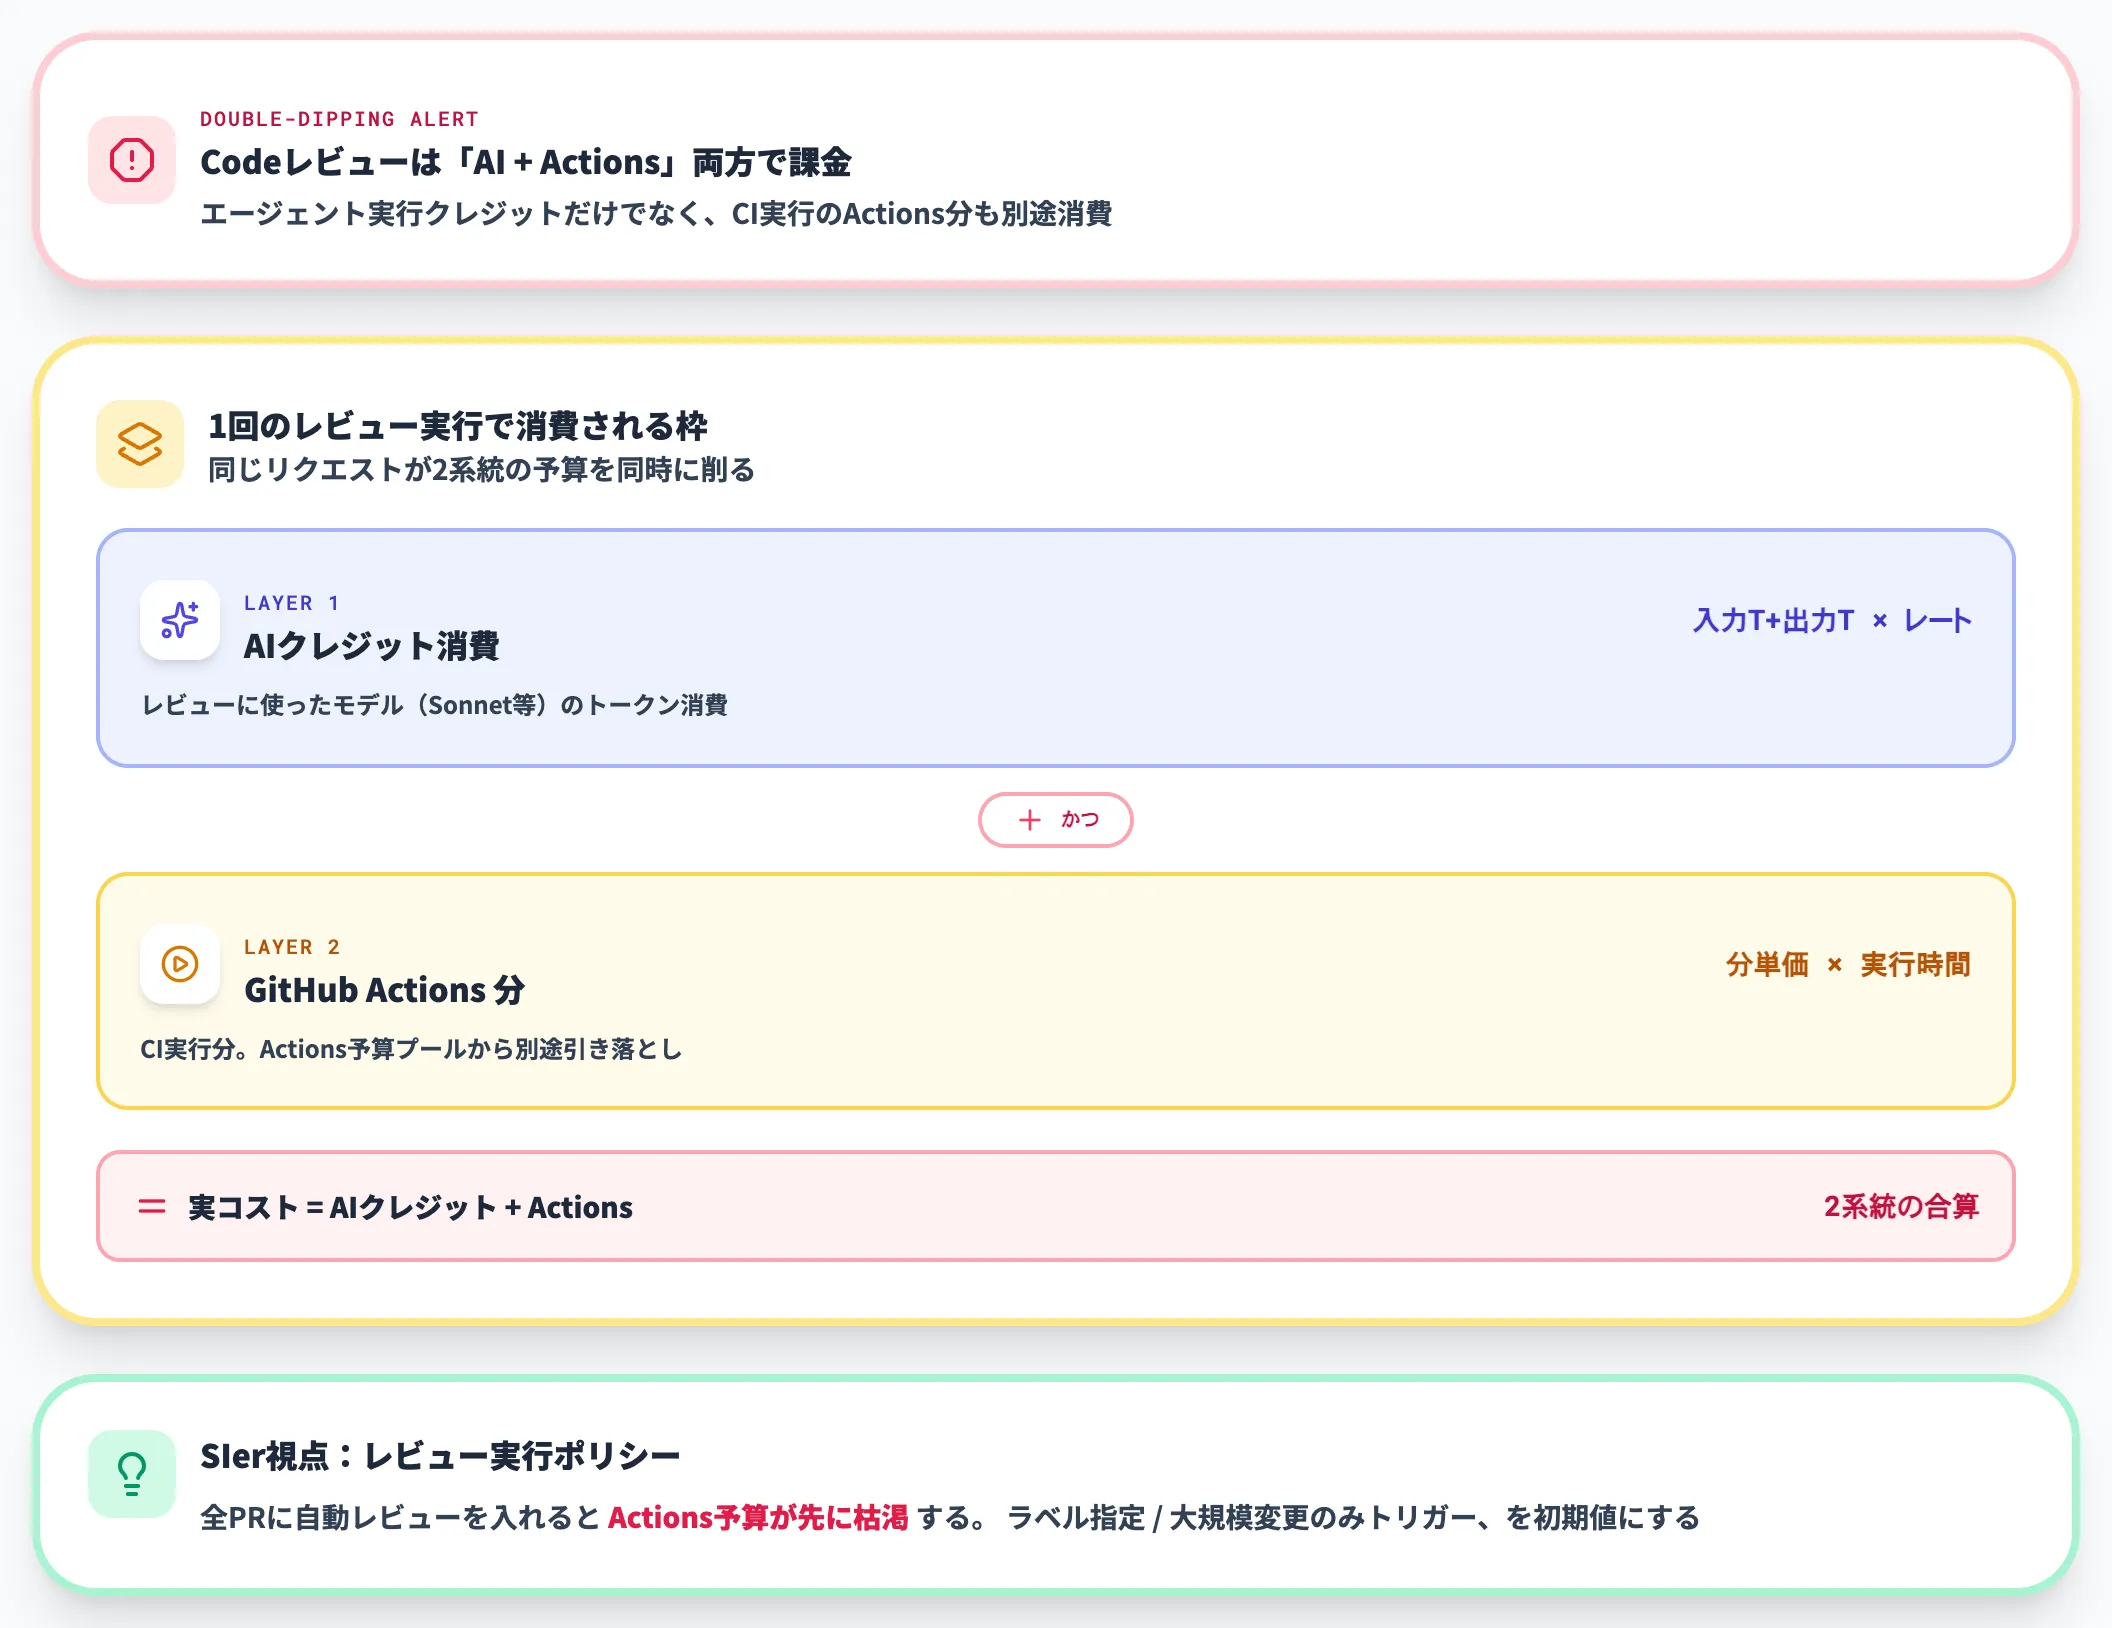Open the AIクレジット消費 heading link
This screenshot has height=1628, width=2112.
click(x=375, y=646)
